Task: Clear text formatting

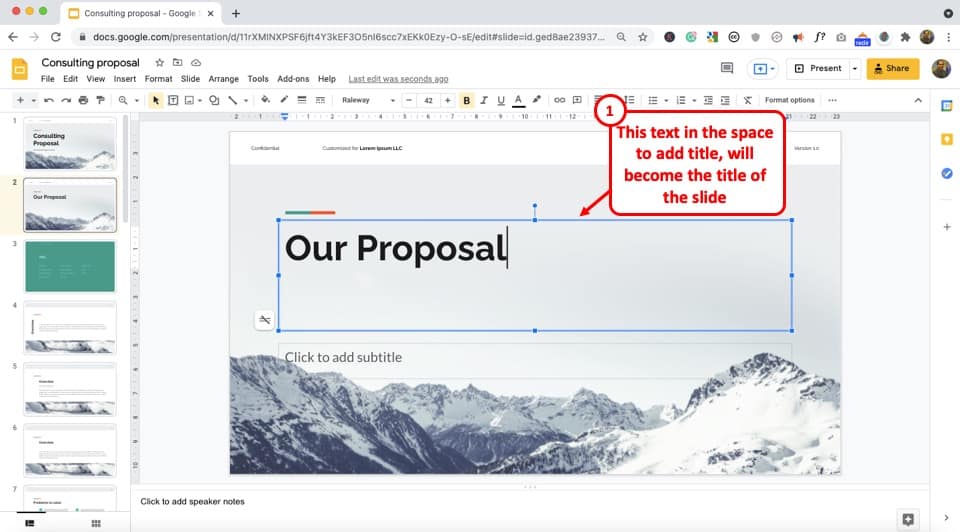Action: point(748,100)
